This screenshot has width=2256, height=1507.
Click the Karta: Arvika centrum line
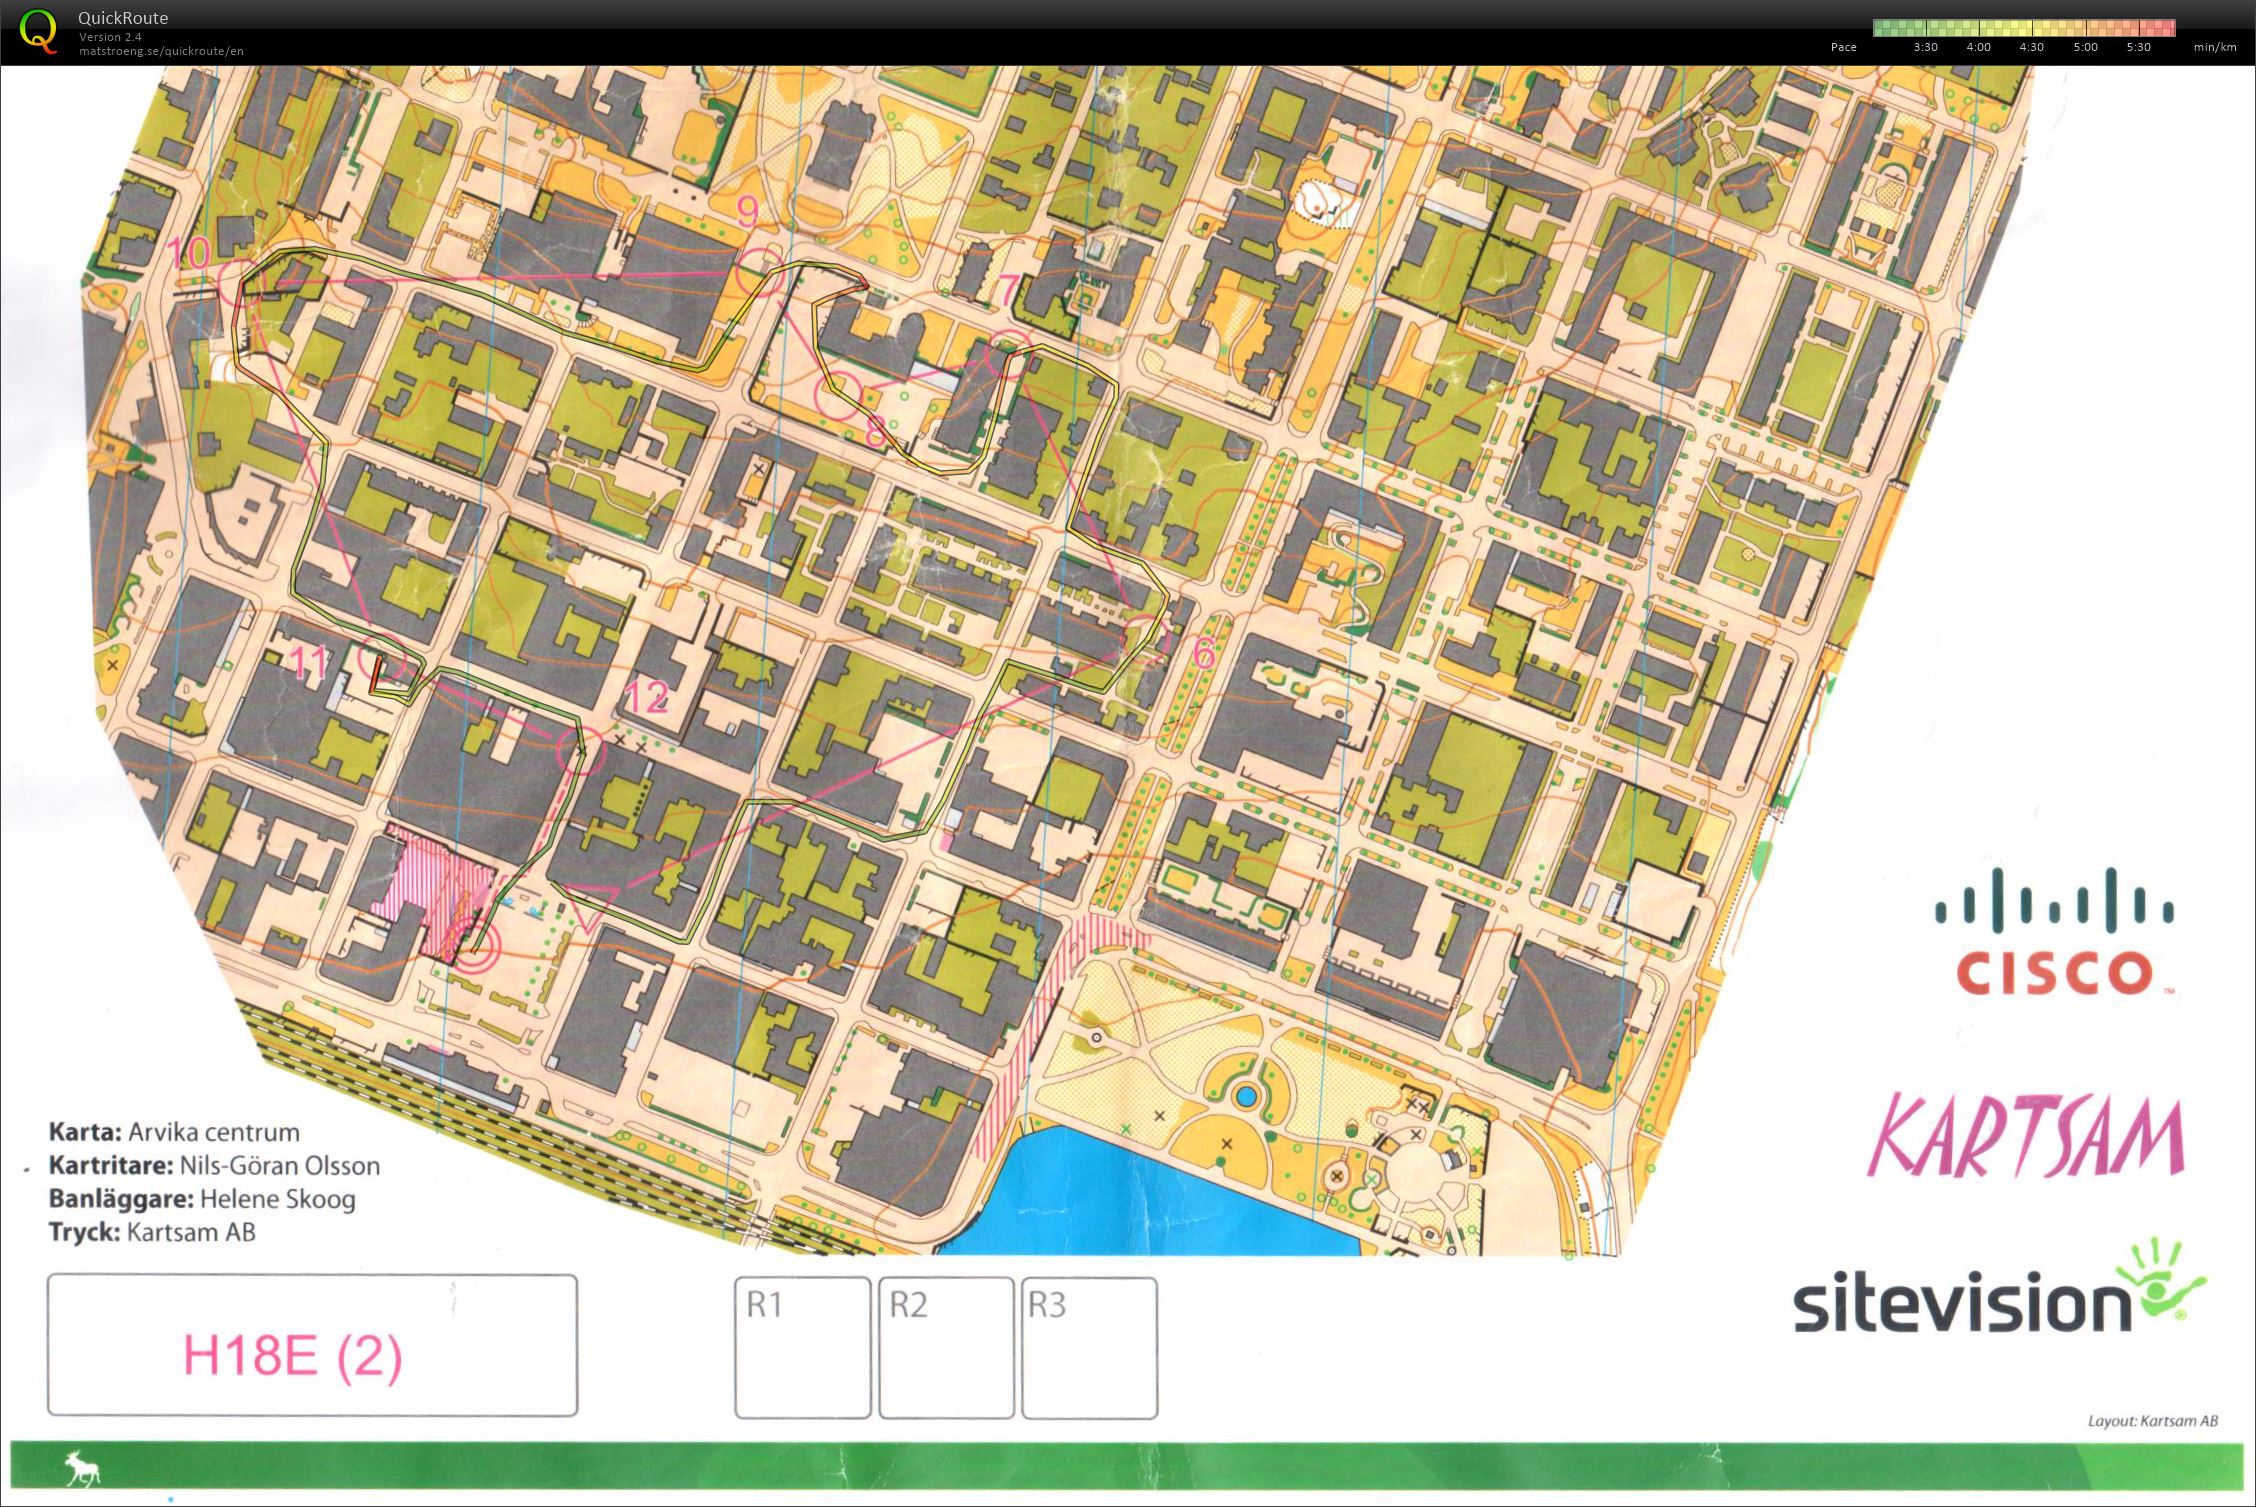coord(174,1132)
